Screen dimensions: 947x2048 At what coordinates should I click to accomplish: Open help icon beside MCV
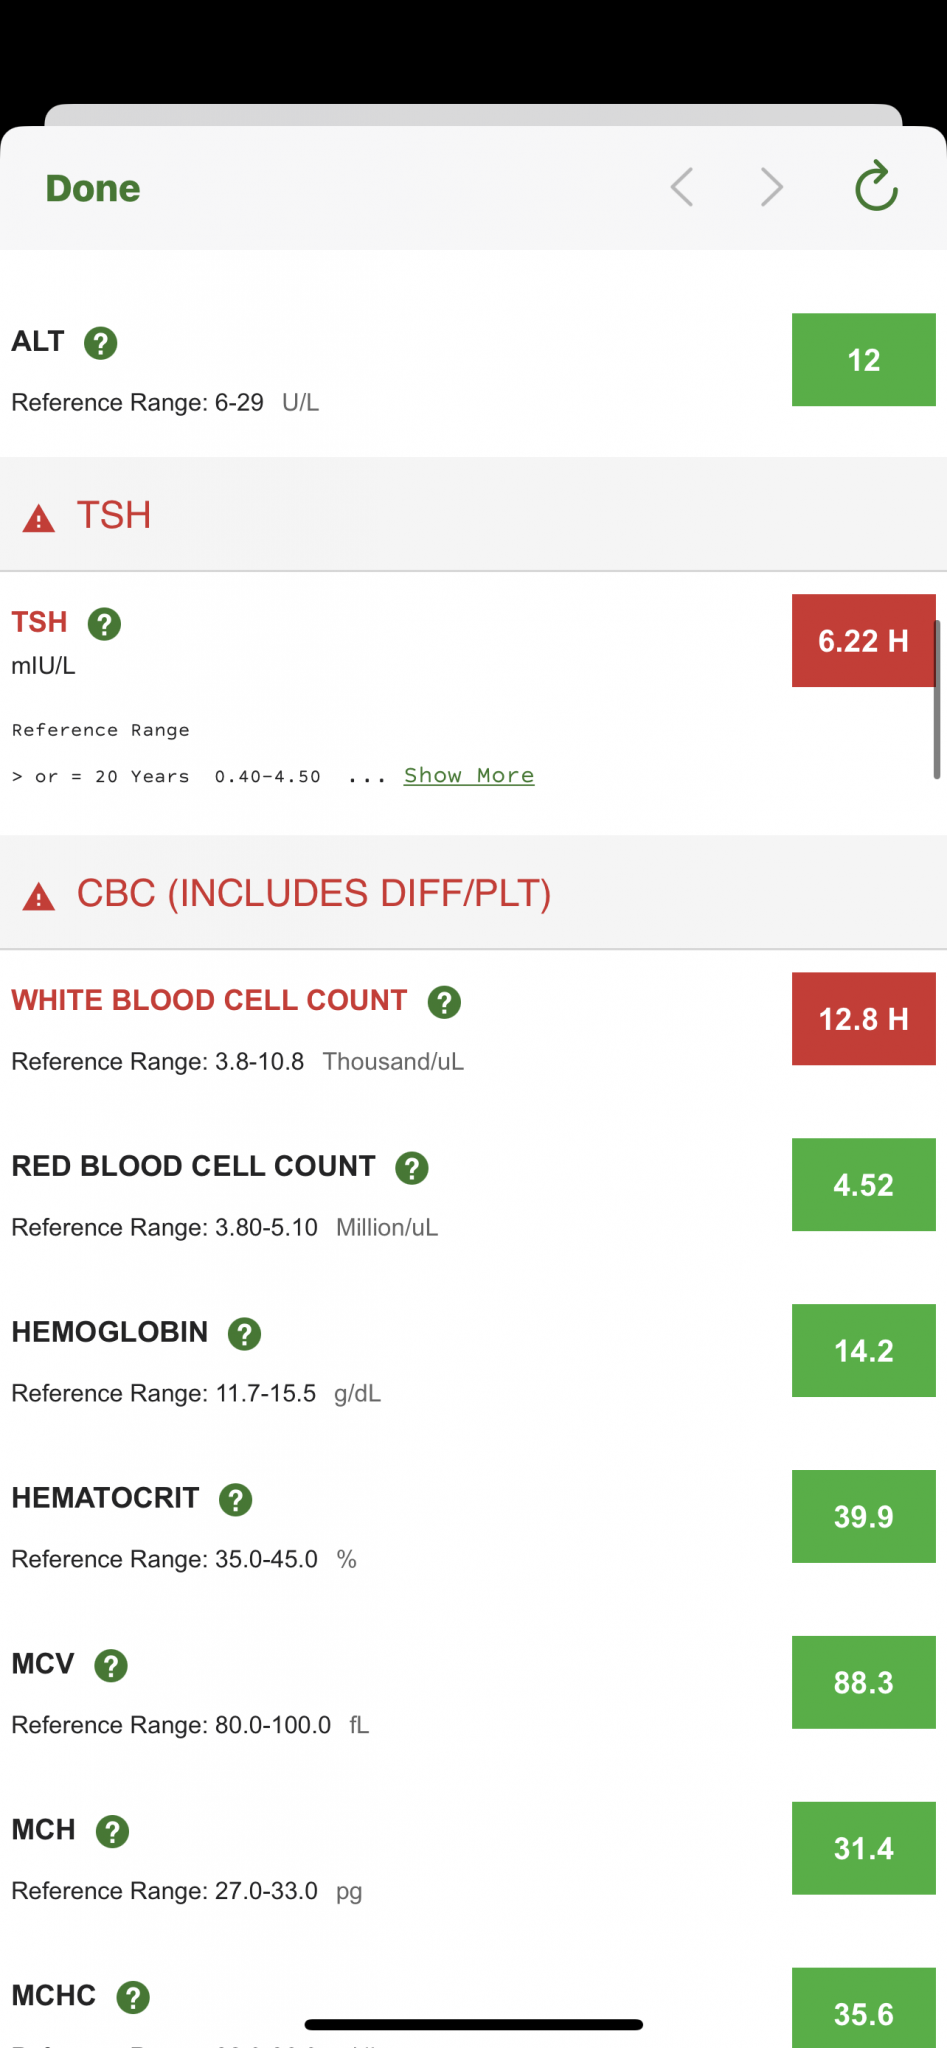[x=110, y=1666]
